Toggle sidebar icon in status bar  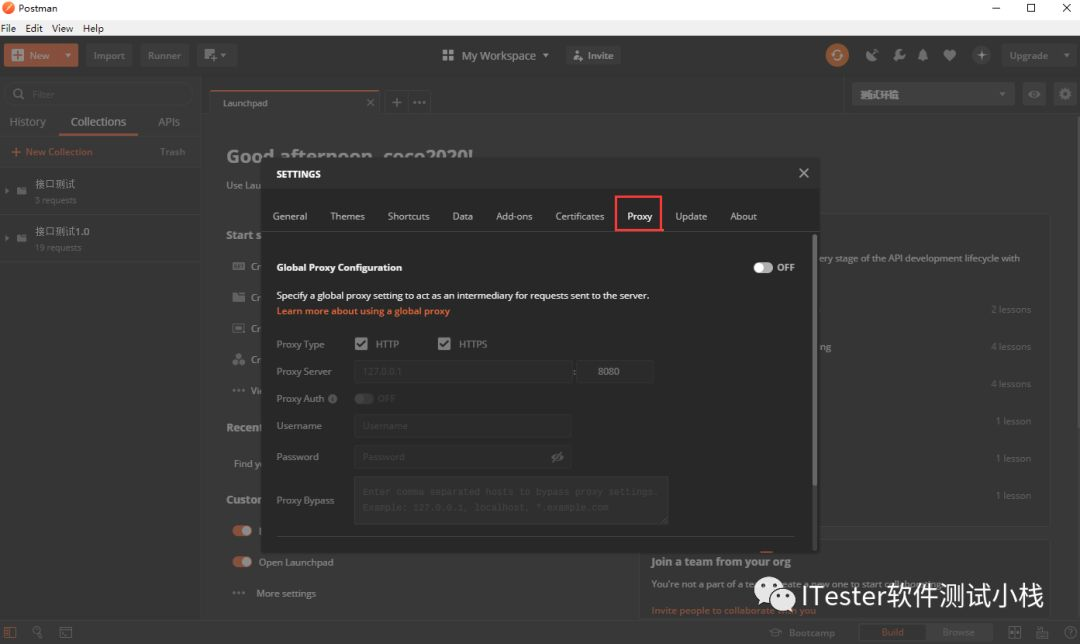(x=10, y=632)
